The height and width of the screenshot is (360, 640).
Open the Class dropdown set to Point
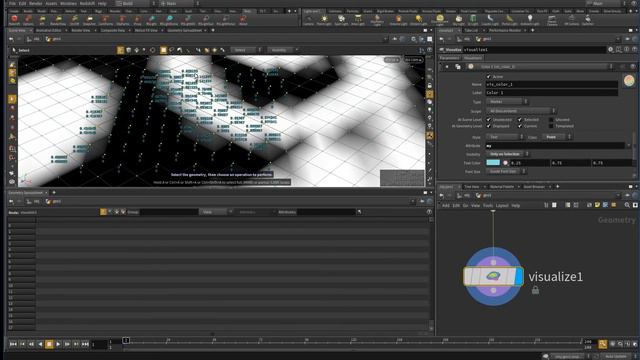(556, 137)
